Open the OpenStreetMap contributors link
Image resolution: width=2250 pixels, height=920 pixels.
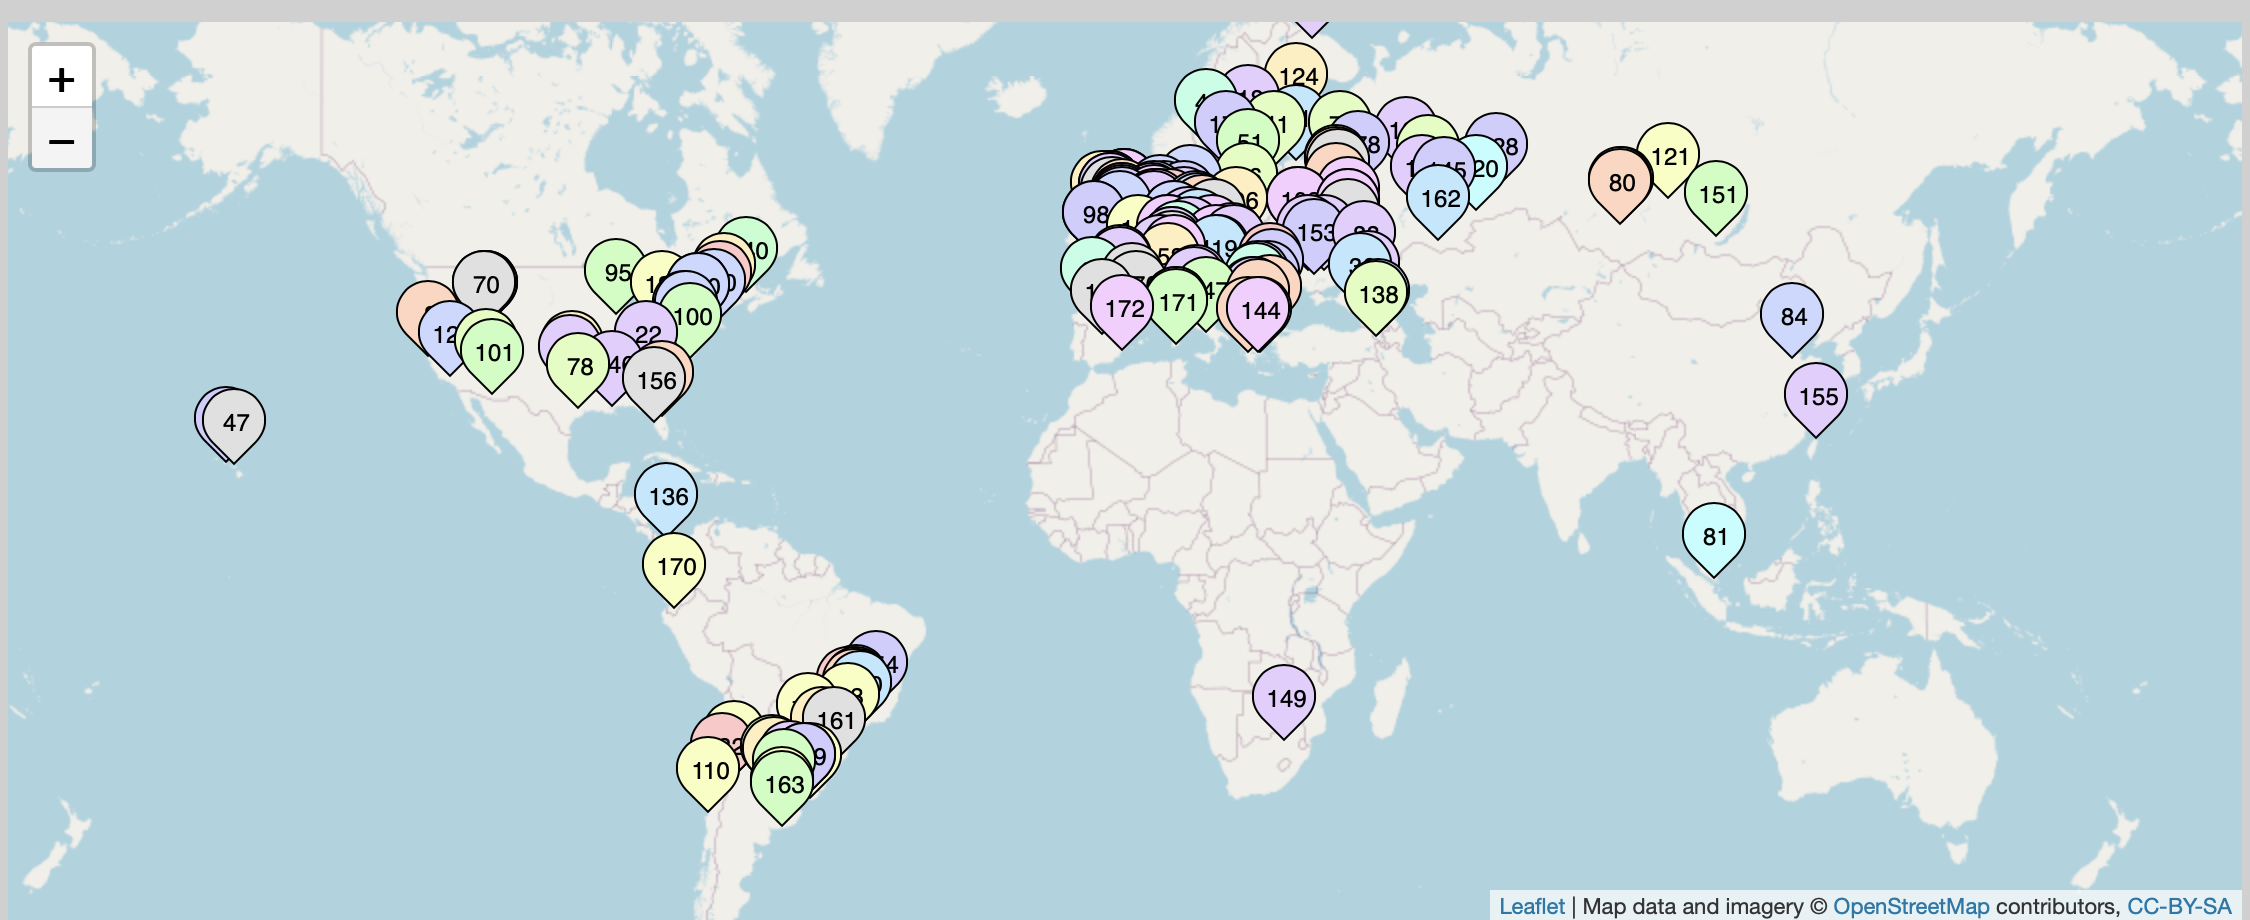coord(1910,906)
